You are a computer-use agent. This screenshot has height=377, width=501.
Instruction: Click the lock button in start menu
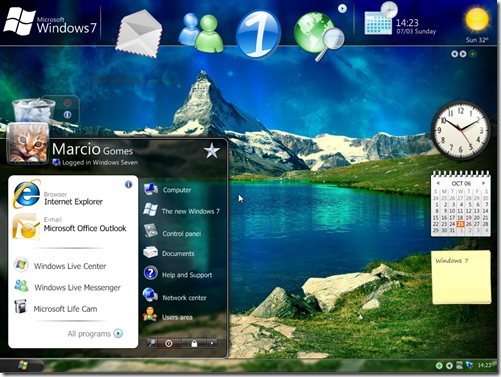point(194,343)
